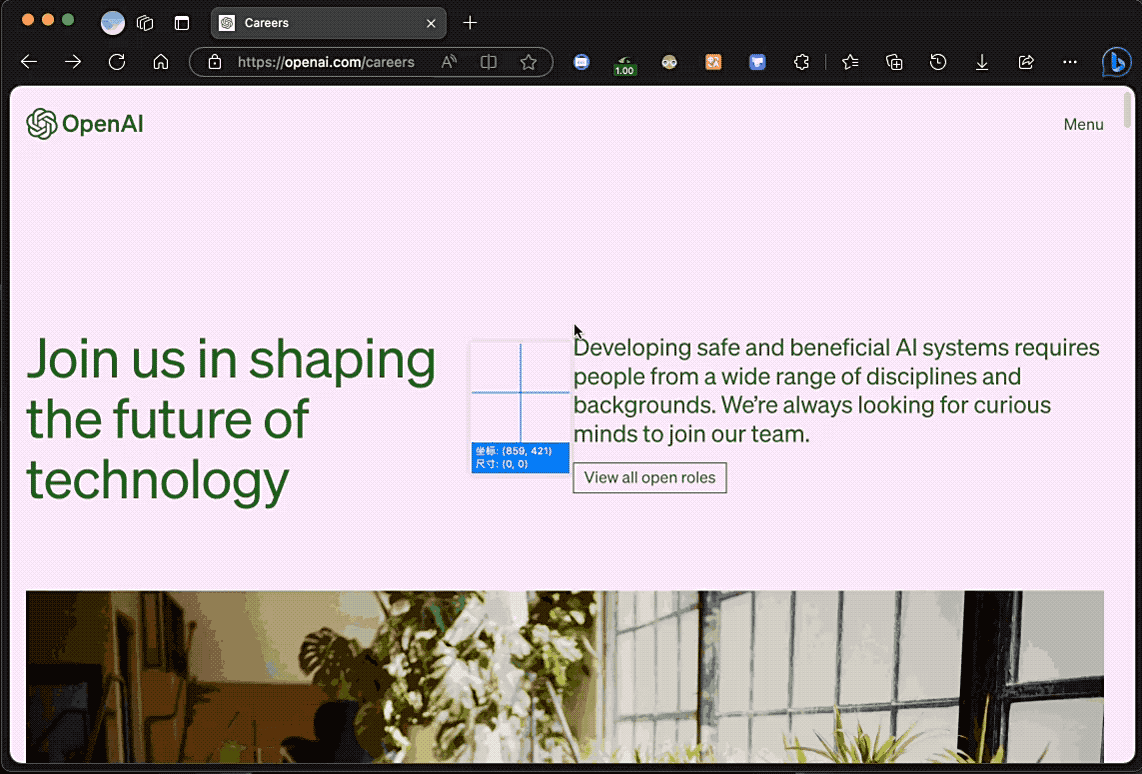Open the Menu on OpenAI site
The image size is (1142, 774).
point(1083,125)
